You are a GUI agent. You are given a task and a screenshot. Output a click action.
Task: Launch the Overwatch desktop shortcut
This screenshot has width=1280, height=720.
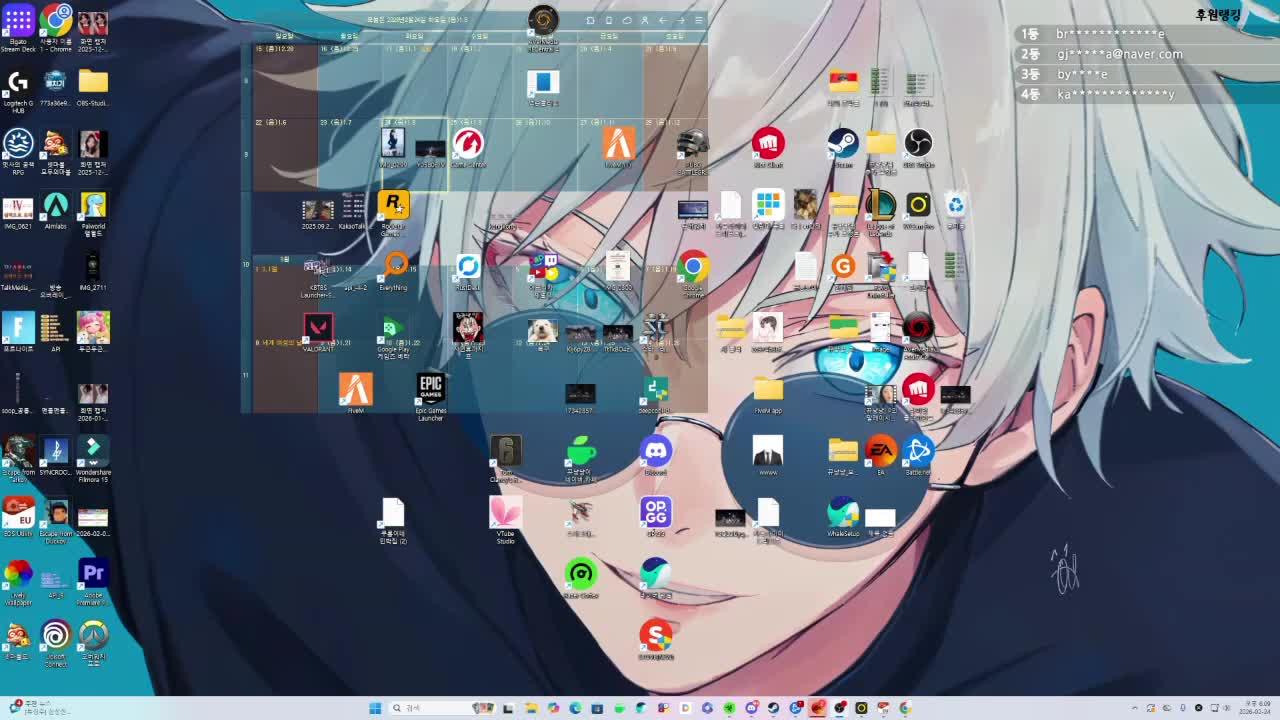point(93,644)
